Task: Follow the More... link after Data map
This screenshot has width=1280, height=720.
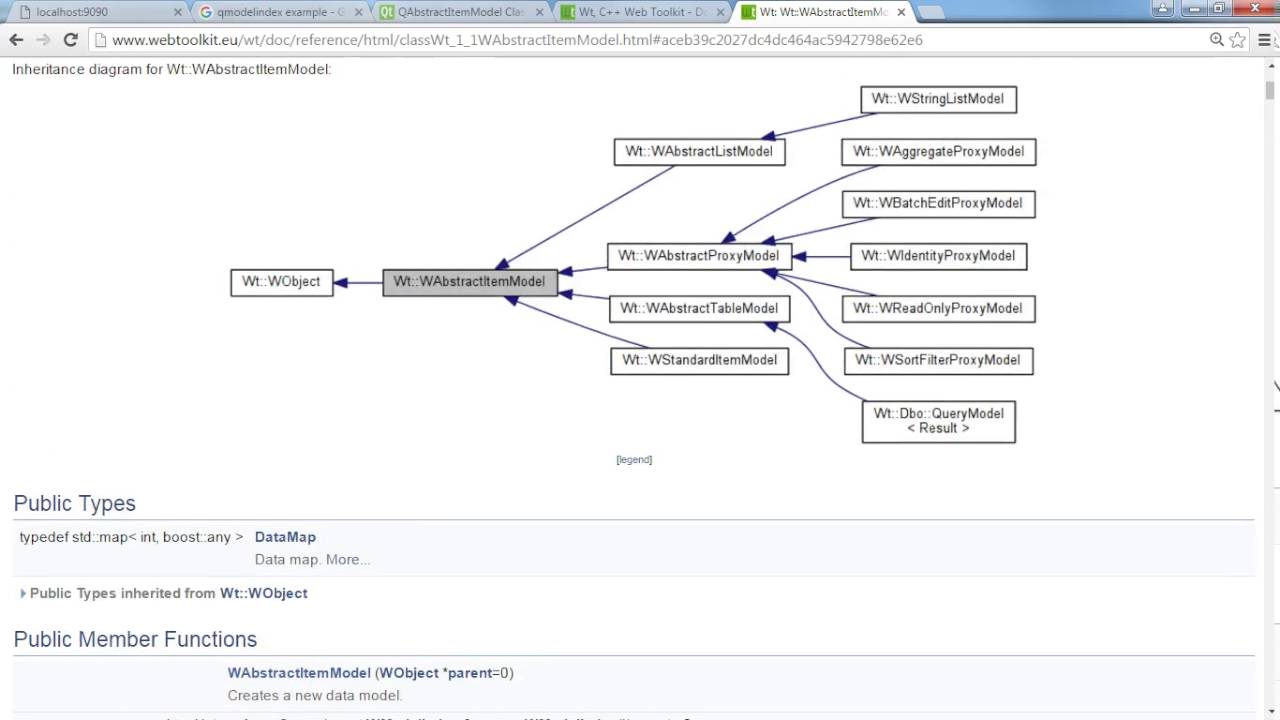Action: tap(348, 560)
